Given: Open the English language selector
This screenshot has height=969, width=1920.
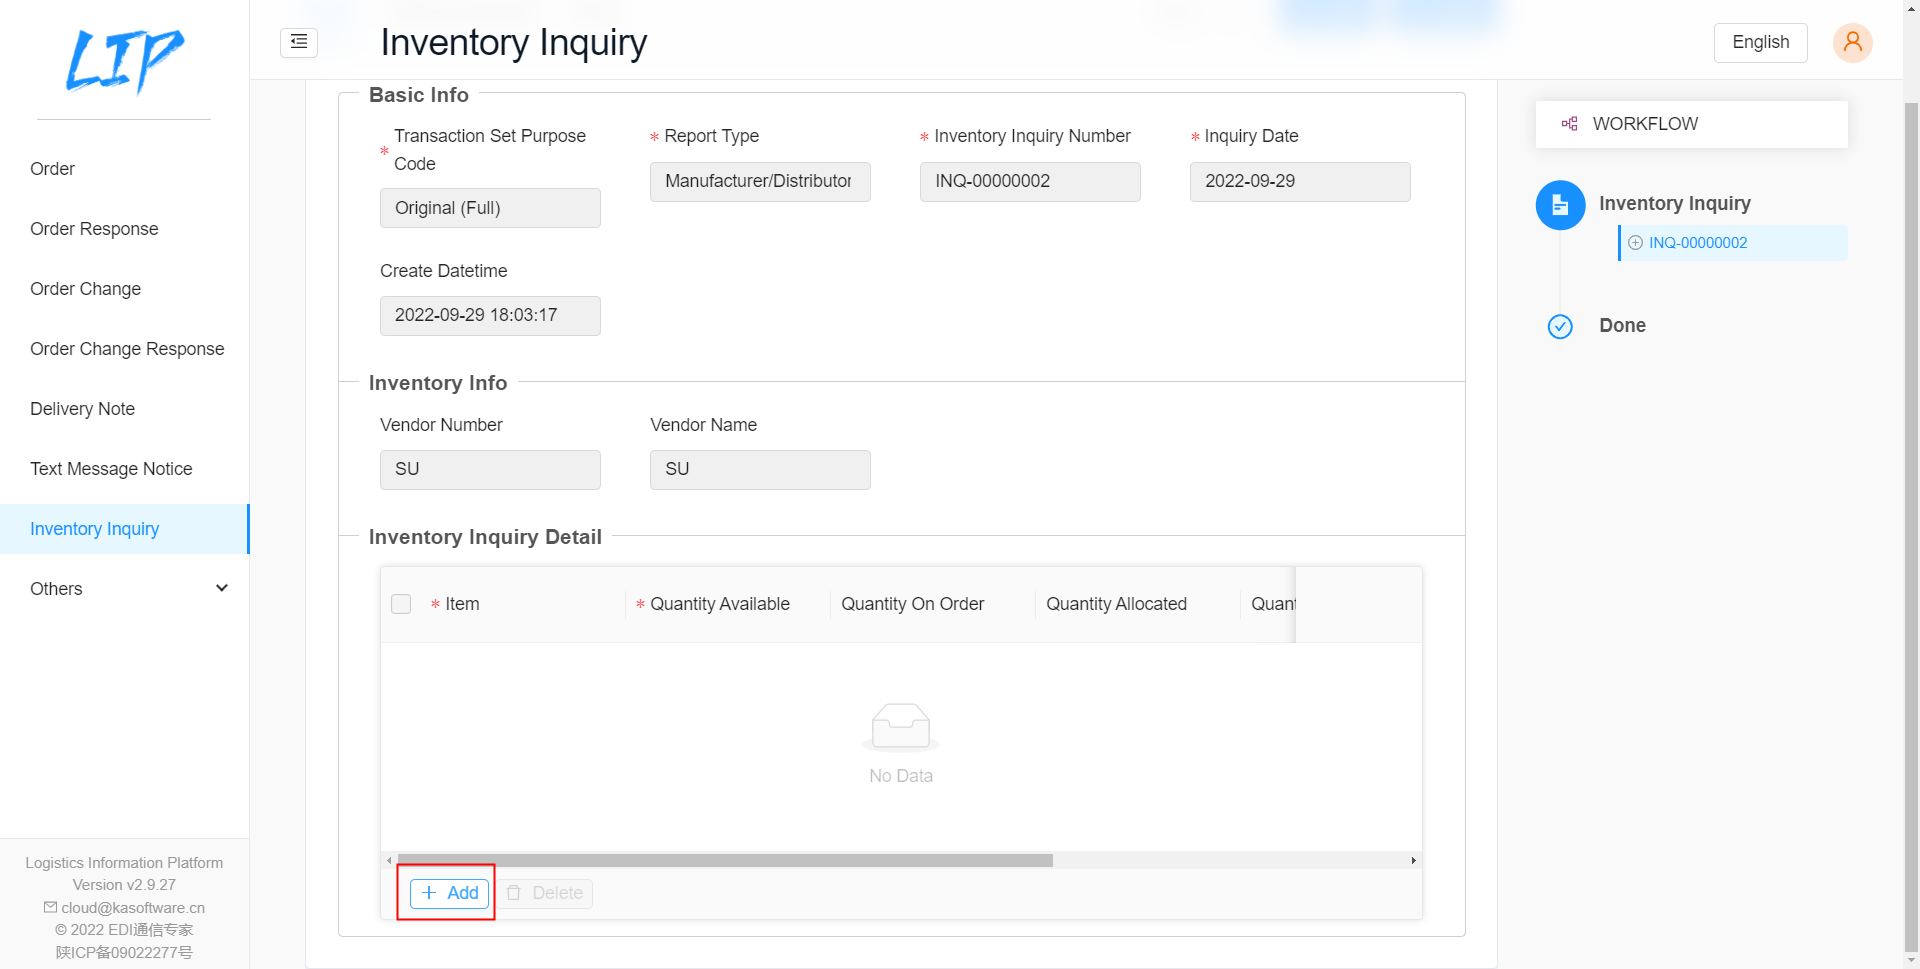Looking at the screenshot, I should tap(1760, 42).
